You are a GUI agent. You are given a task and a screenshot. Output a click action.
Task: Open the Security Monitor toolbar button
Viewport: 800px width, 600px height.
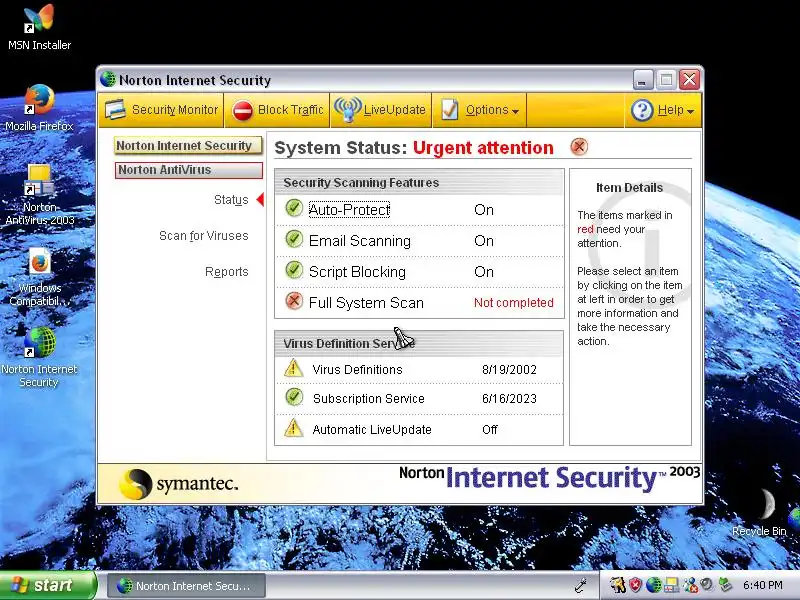point(161,110)
